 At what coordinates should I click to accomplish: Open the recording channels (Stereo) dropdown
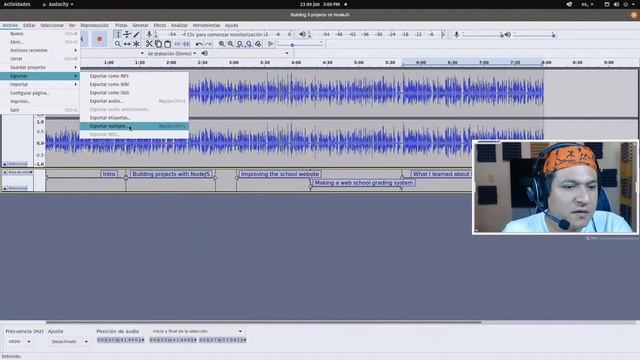(x=171, y=53)
